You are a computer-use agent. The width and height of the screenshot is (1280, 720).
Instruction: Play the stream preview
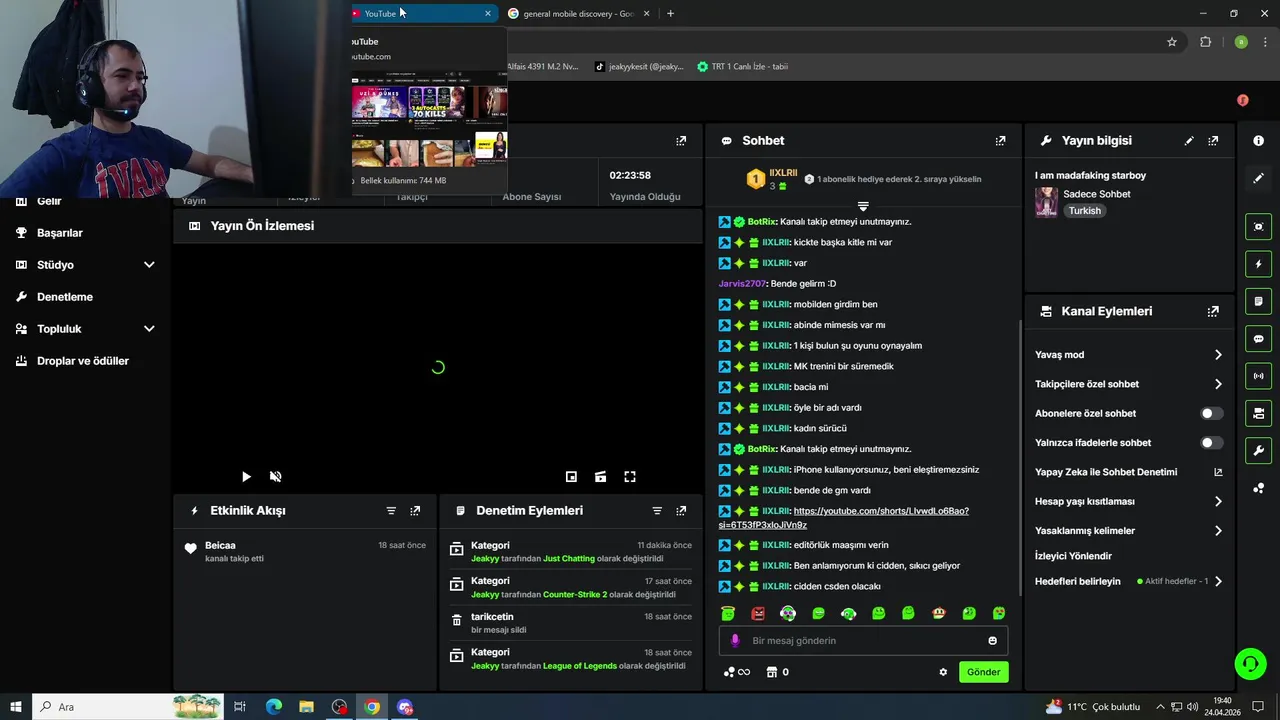coord(246,477)
